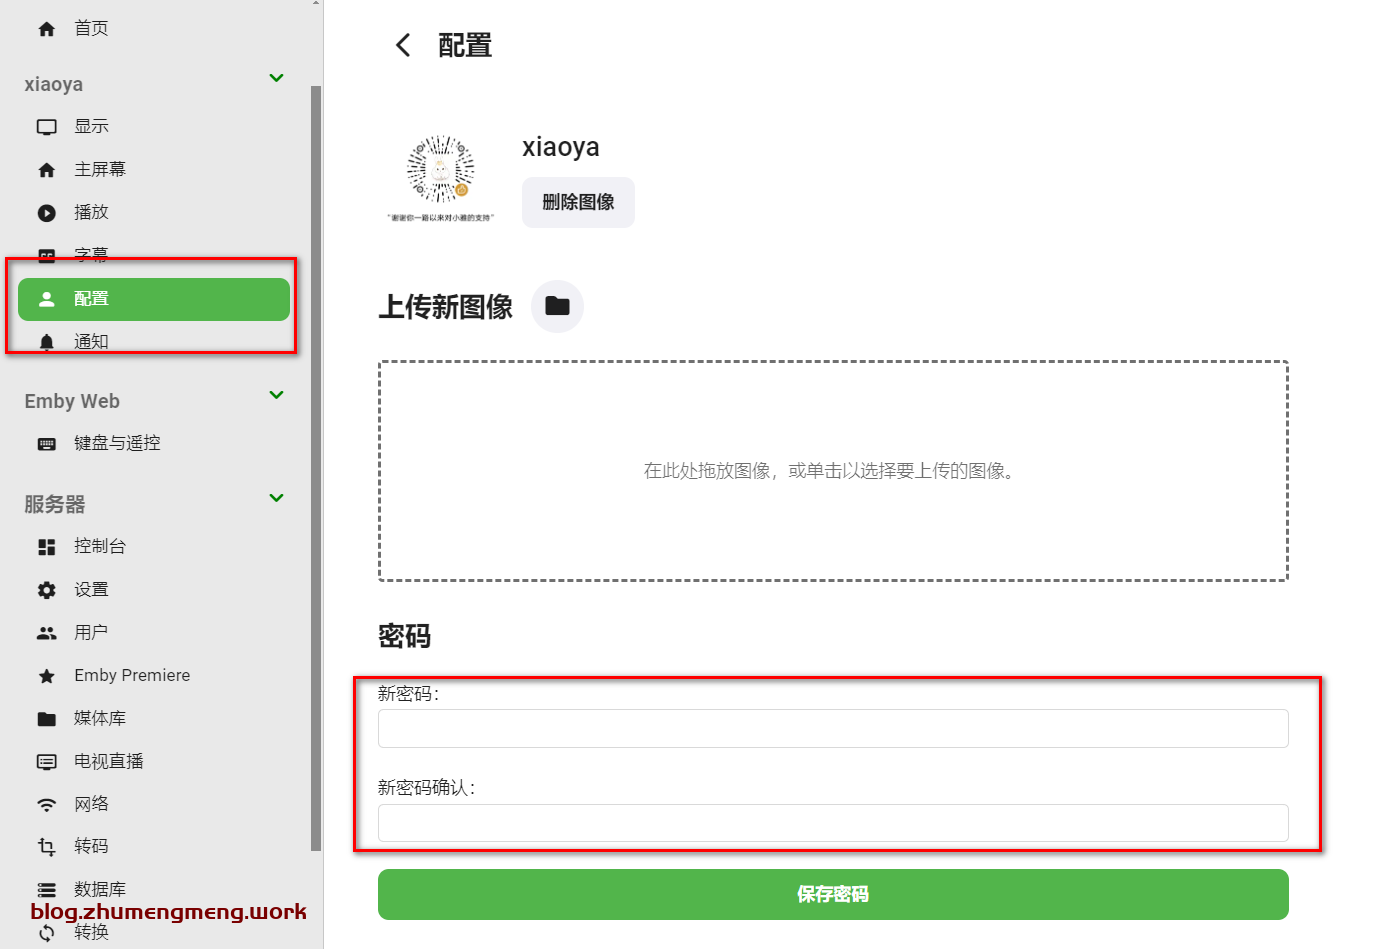Click the Emby Premiere star icon
The width and height of the screenshot is (1400, 949).
click(46, 675)
